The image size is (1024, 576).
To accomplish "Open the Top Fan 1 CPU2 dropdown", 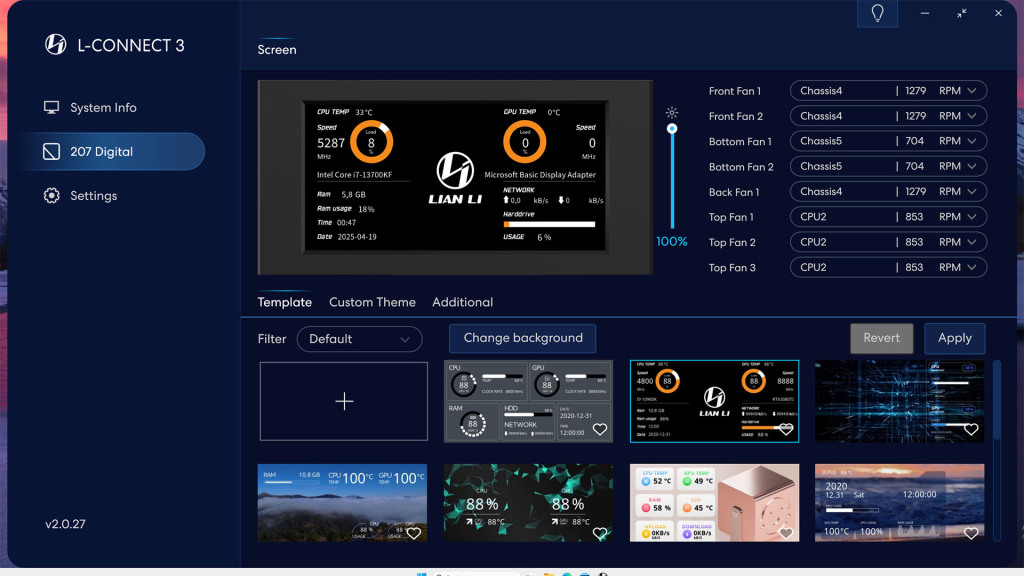I will tap(888, 217).
